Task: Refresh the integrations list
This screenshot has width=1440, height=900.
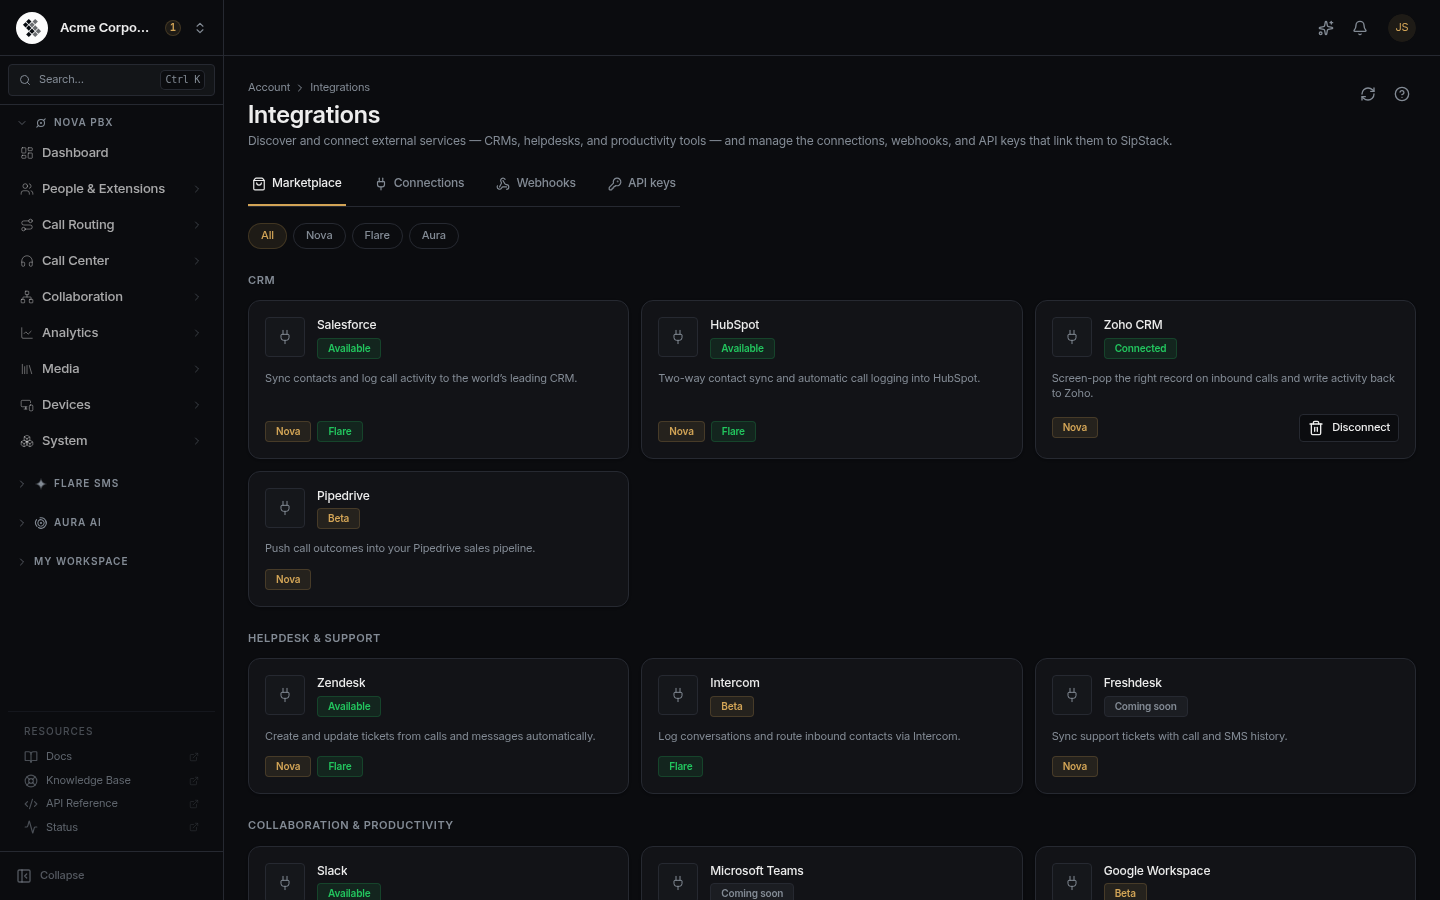Action: pos(1368,94)
